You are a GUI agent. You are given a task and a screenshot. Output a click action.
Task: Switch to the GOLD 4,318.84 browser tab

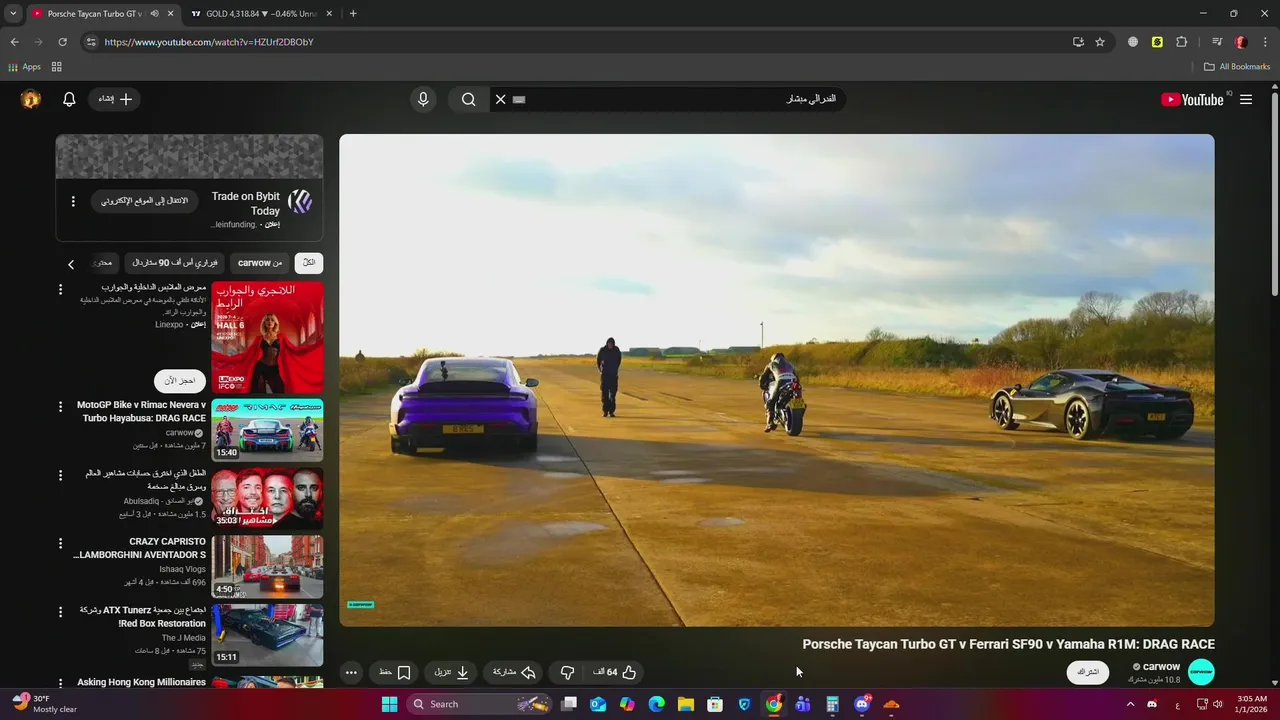[x=261, y=13]
